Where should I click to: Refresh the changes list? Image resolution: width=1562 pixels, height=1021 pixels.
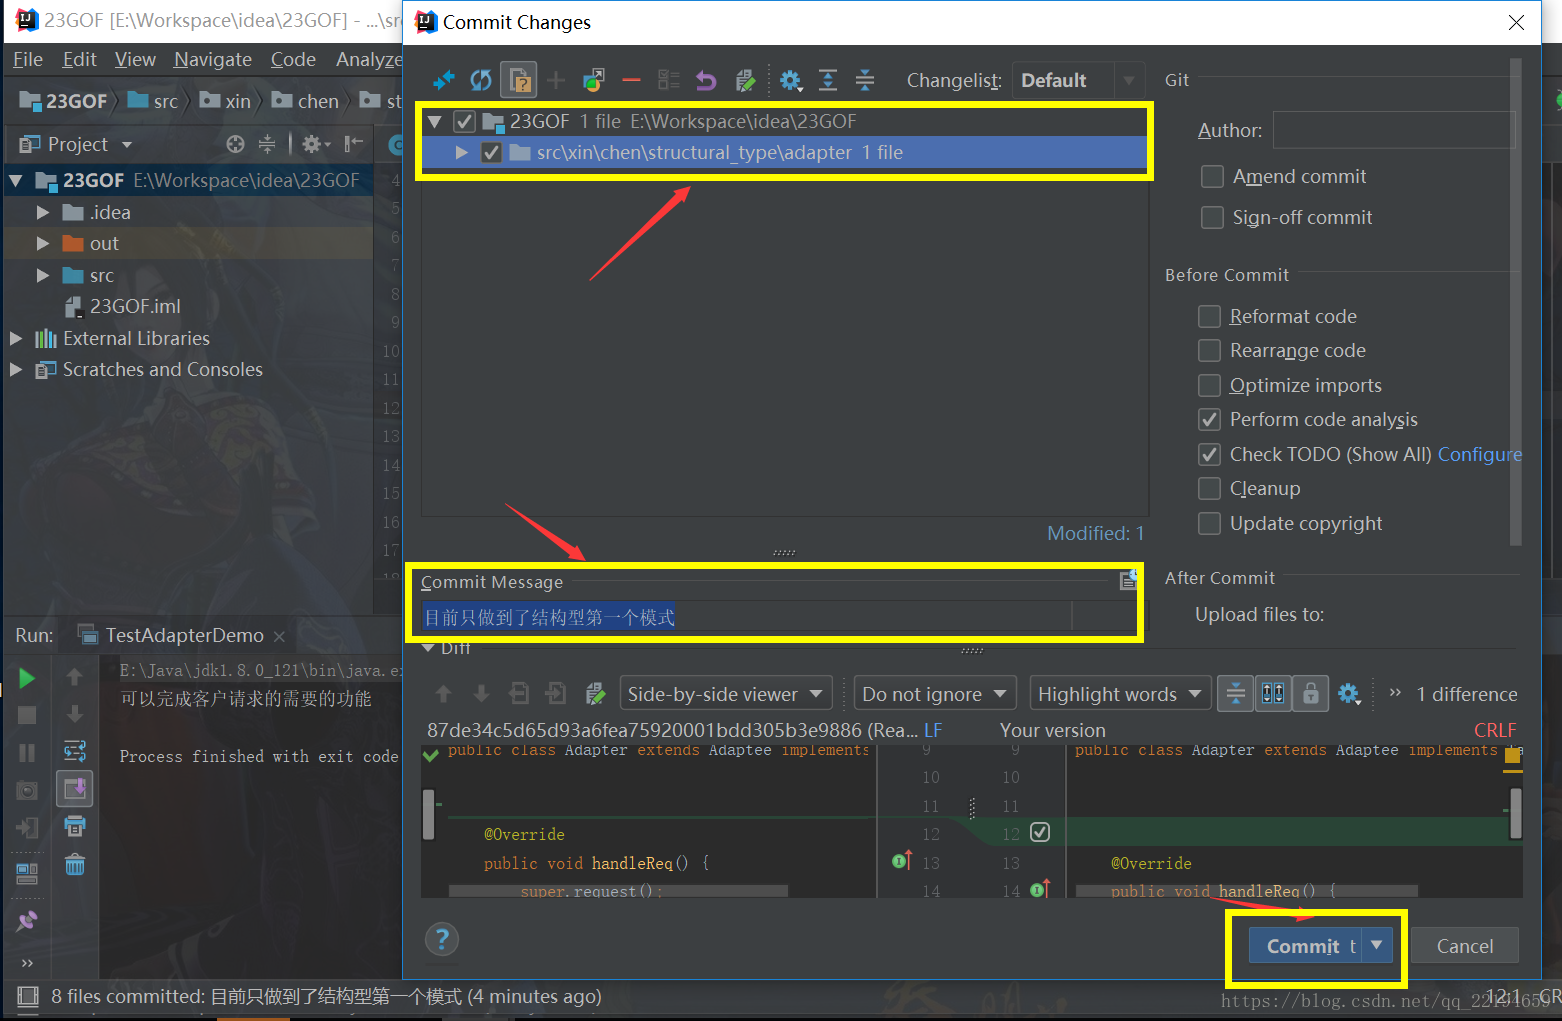pos(481,80)
